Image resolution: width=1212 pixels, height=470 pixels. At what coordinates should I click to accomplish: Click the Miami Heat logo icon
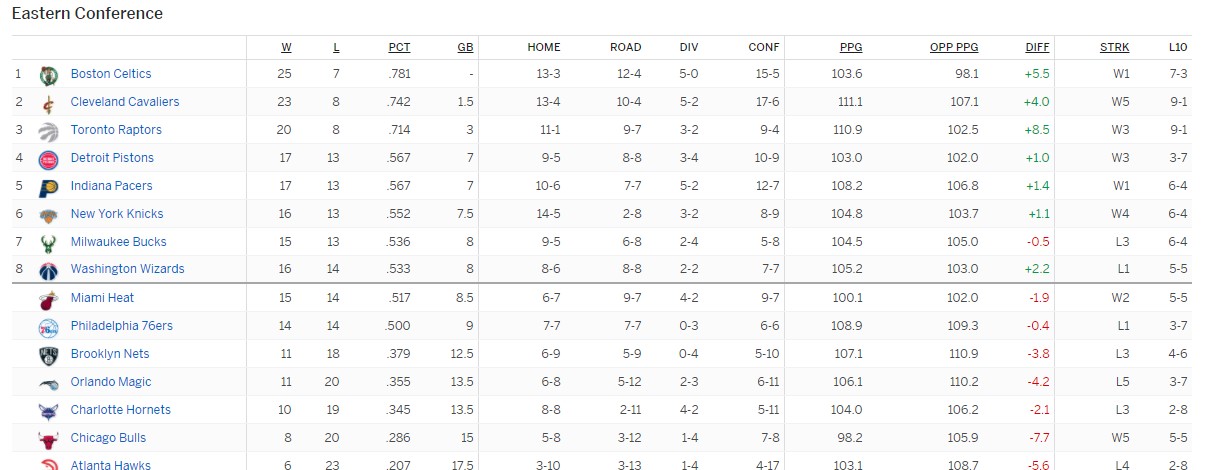48,298
